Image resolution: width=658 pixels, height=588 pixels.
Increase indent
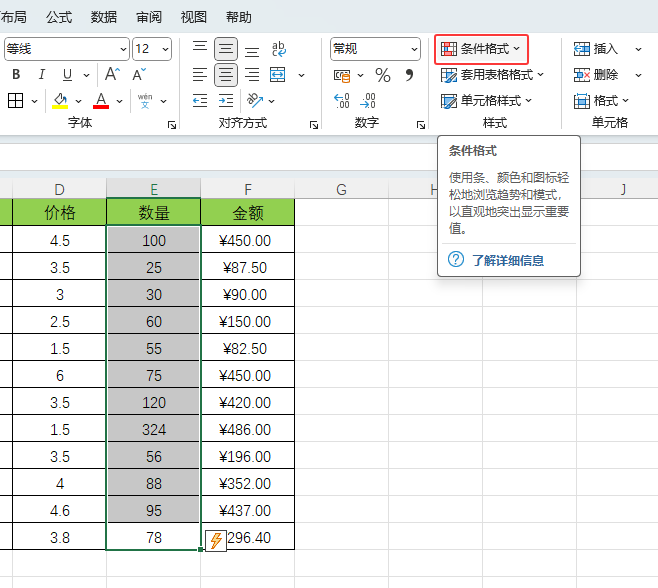[x=226, y=101]
